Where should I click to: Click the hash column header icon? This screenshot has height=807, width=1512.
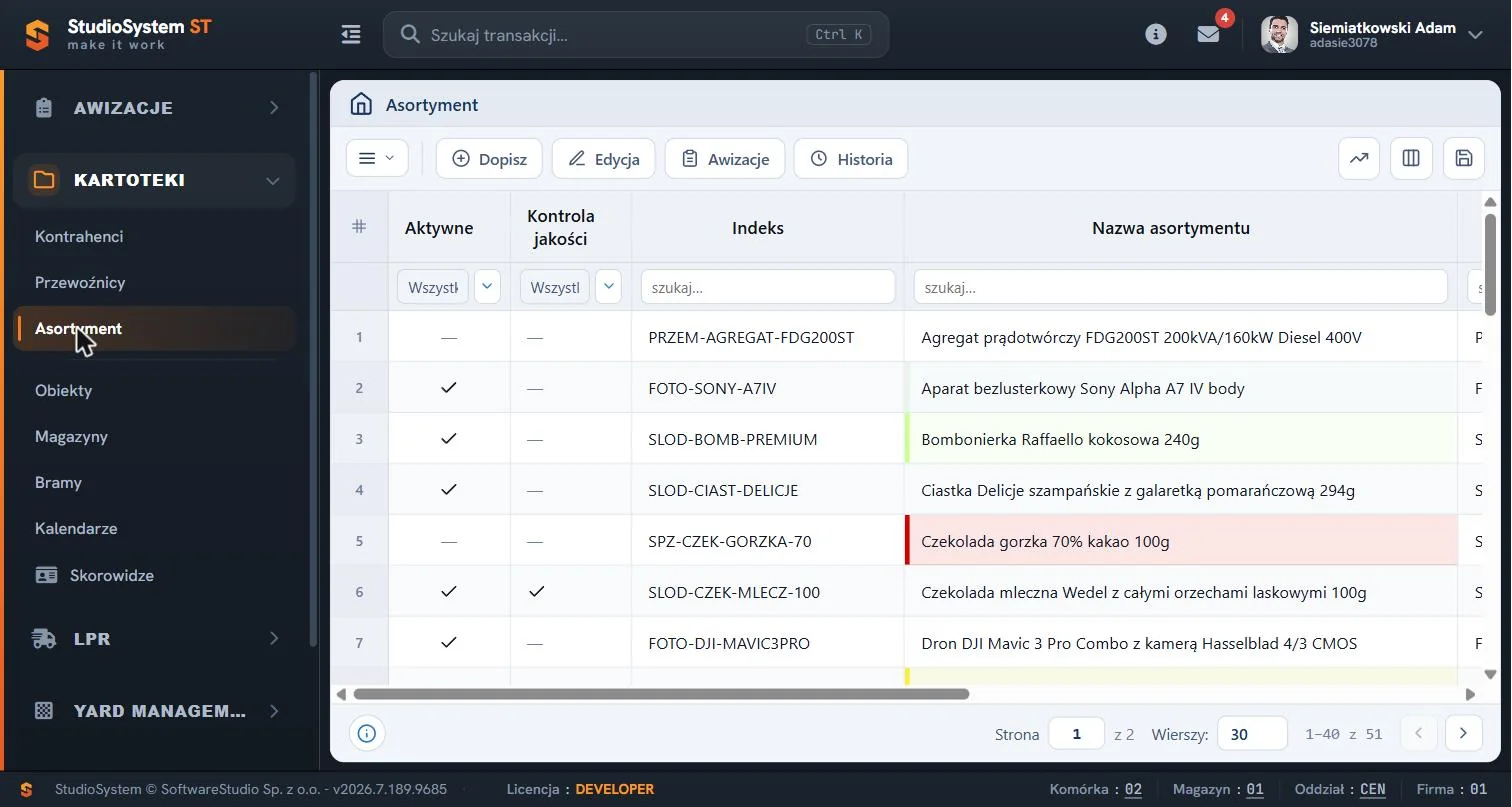(359, 227)
